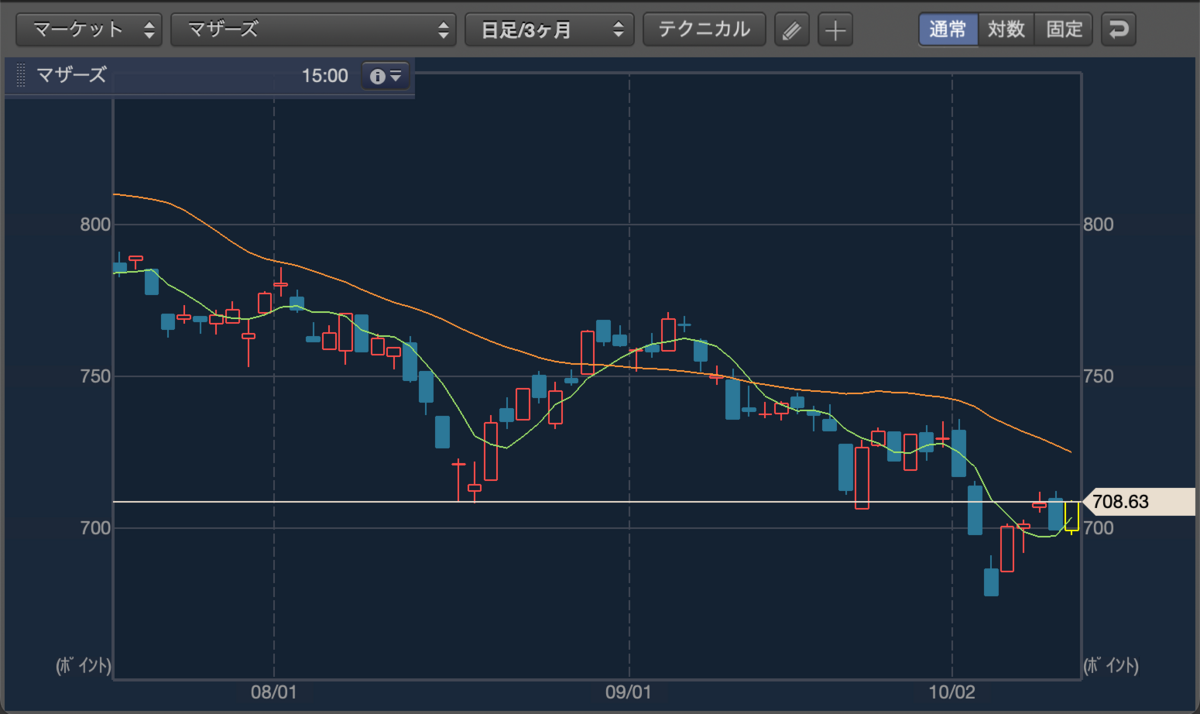The height and width of the screenshot is (714, 1200).
Task: Switch scale to 通常 mode
Action: (x=948, y=29)
